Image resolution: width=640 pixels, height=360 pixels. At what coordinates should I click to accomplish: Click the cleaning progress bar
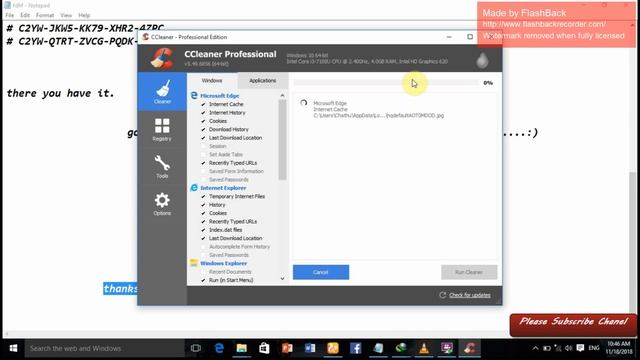(x=386, y=82)
